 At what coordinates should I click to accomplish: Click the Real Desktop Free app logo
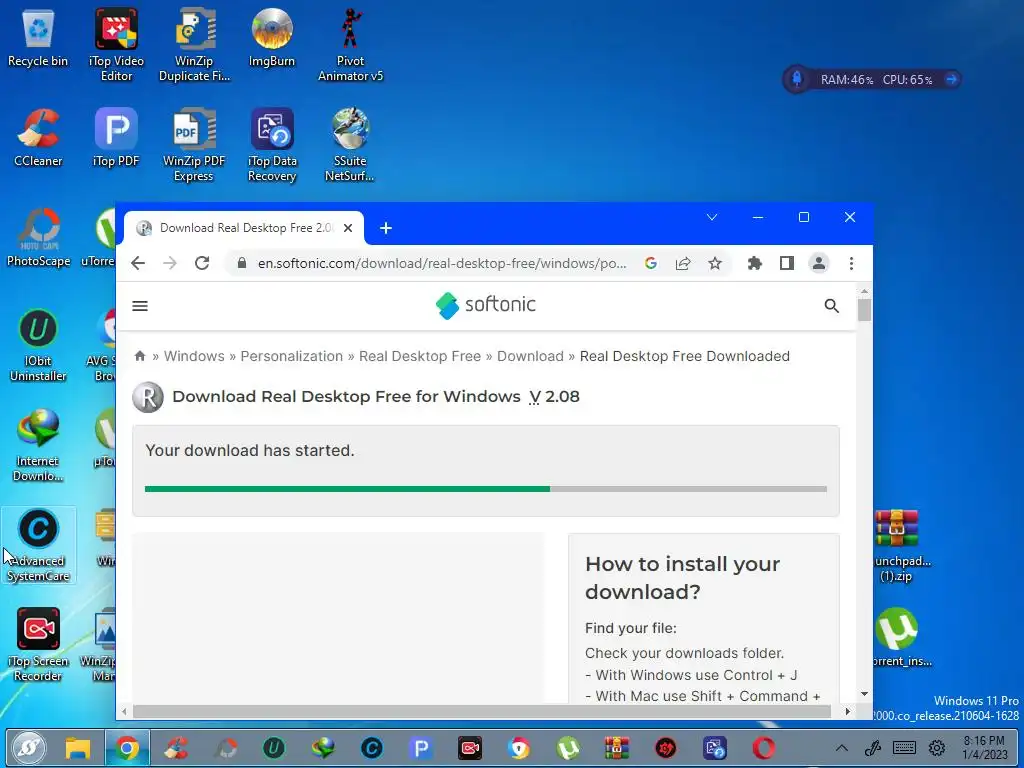pos(148,397)
